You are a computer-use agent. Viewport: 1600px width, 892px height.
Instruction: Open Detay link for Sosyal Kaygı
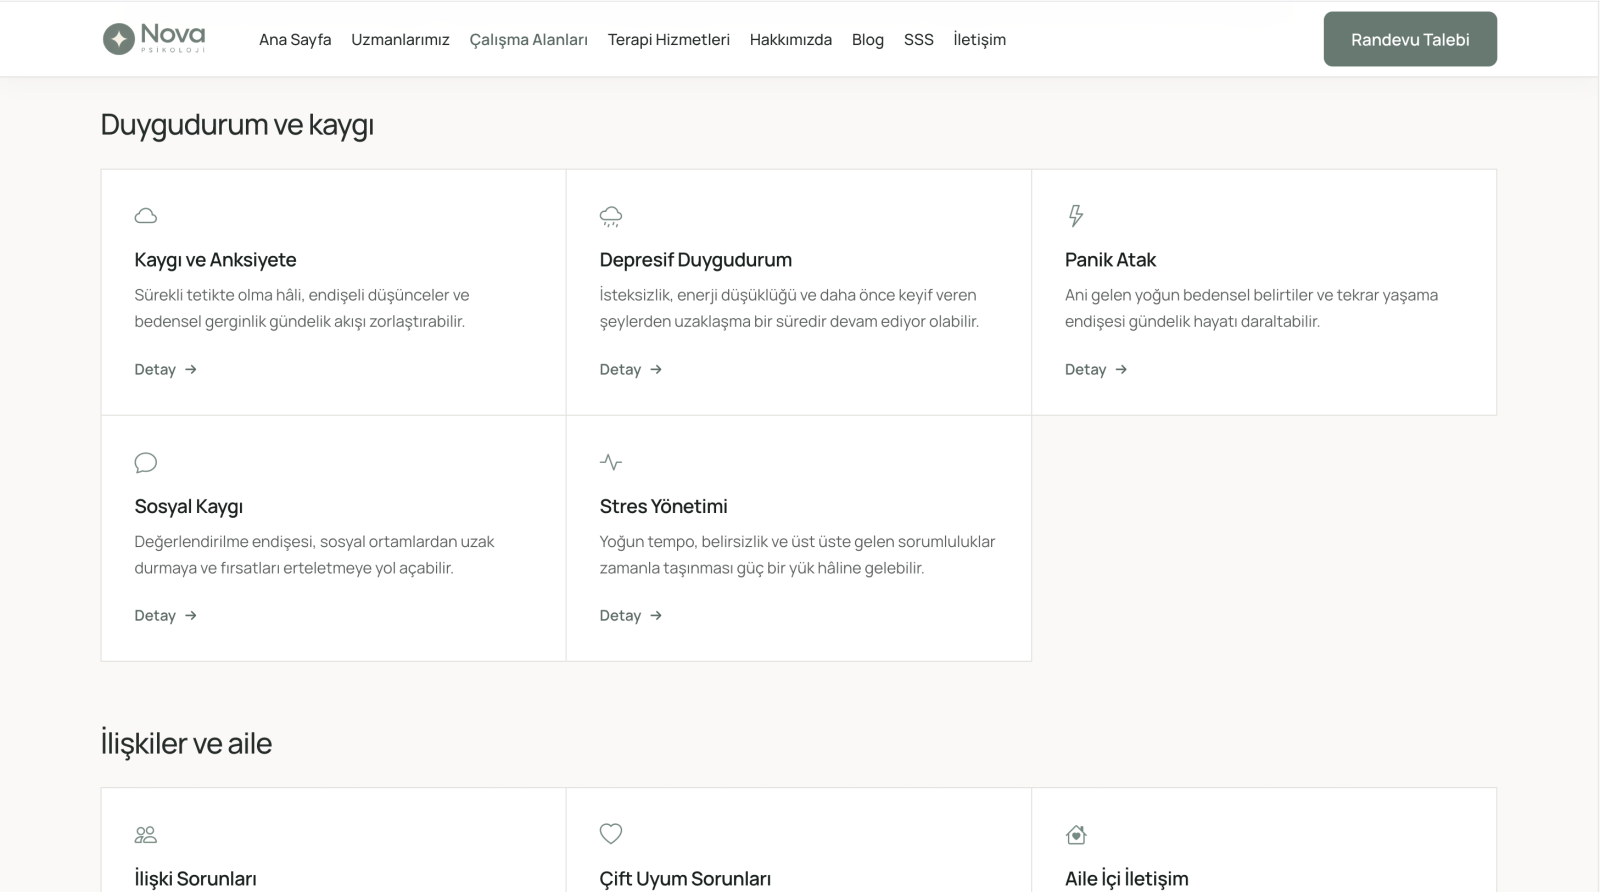166,615
